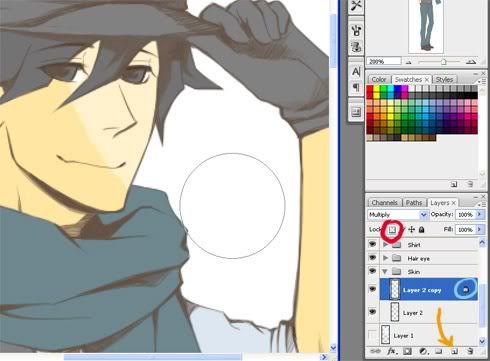Pick the yellow swatch in top row
The height and width of the screenshot is (361, 490).
tap(376, 89)
